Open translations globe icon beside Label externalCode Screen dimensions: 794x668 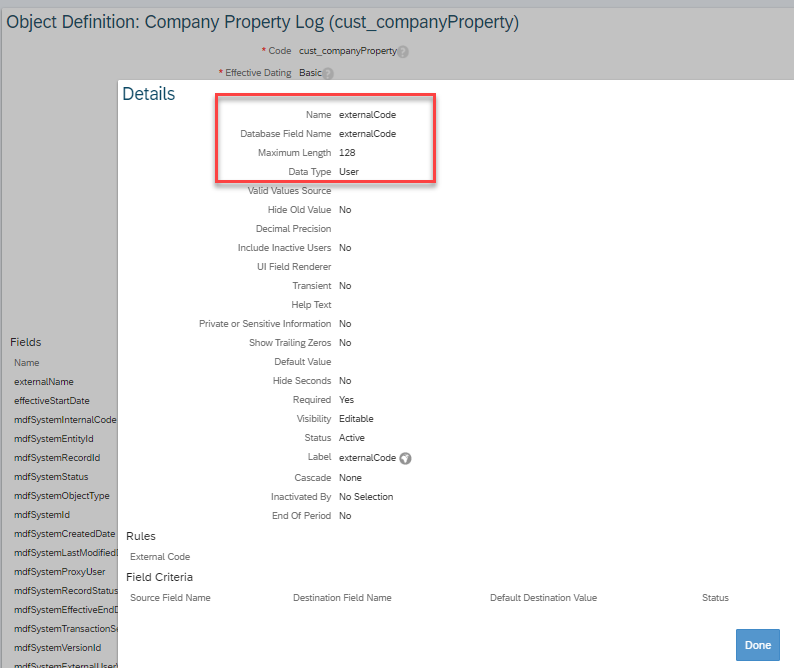point(405,458)
